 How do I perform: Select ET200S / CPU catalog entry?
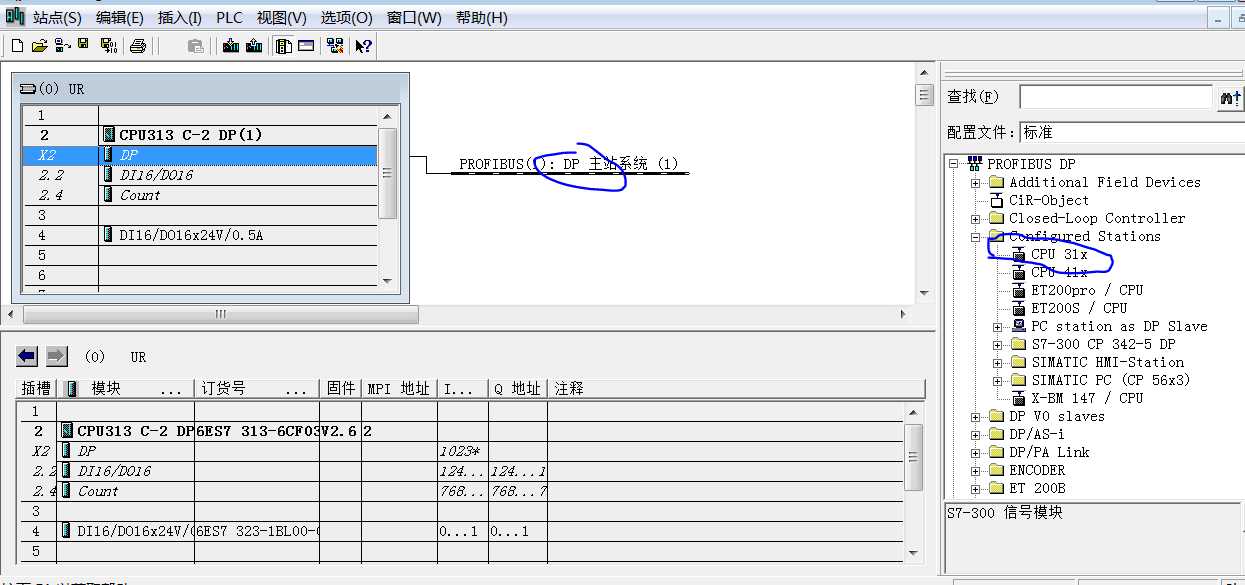(x=1079, y=308)
